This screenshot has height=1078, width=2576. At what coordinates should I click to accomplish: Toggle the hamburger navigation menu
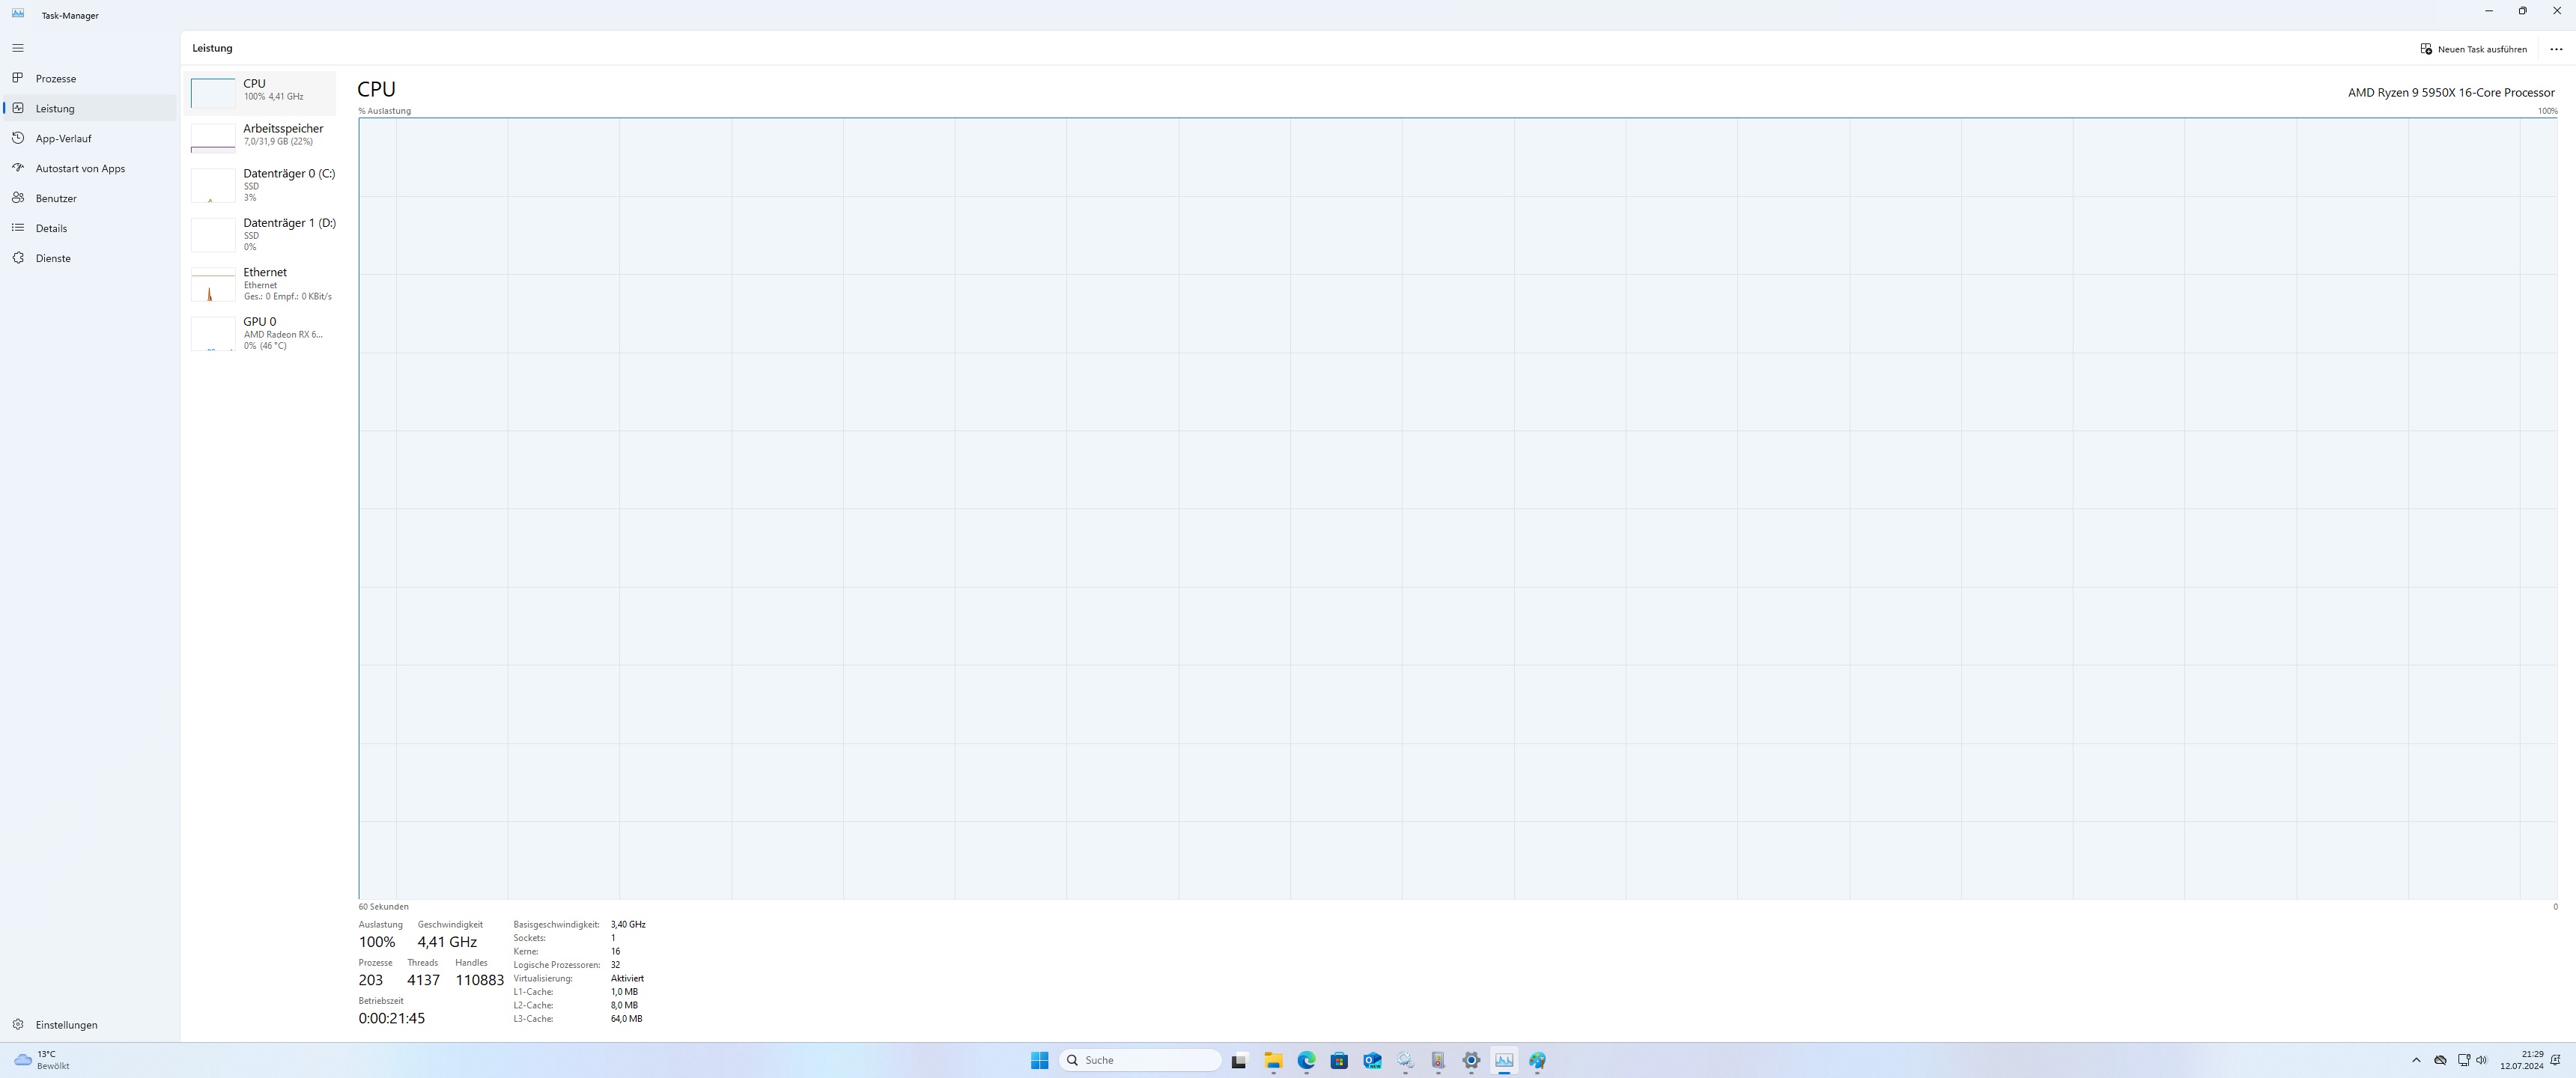tap(18, 48)
